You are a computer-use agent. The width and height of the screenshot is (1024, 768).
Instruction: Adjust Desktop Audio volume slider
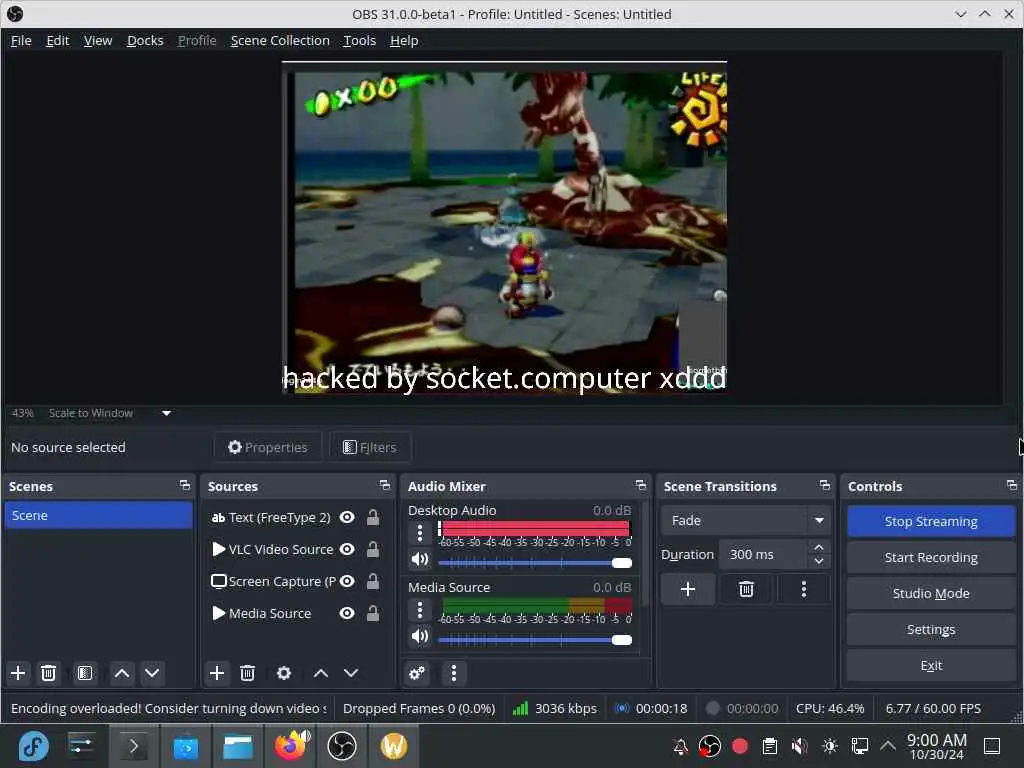535,563
